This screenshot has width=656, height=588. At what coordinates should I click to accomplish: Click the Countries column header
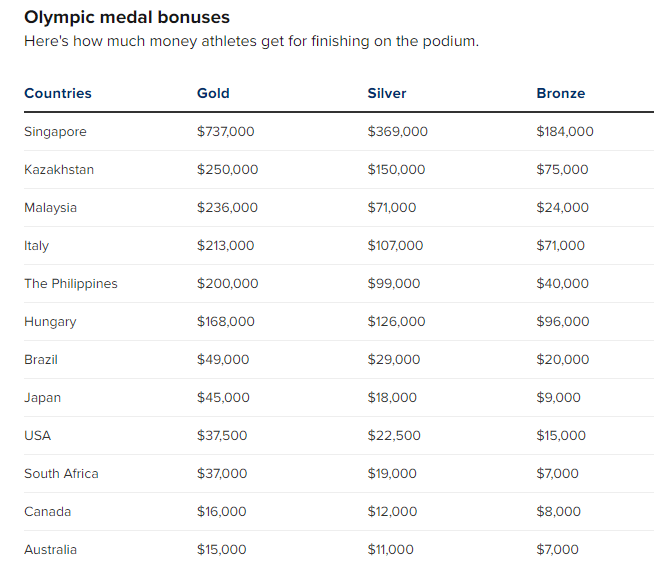[x=58, y=93]
